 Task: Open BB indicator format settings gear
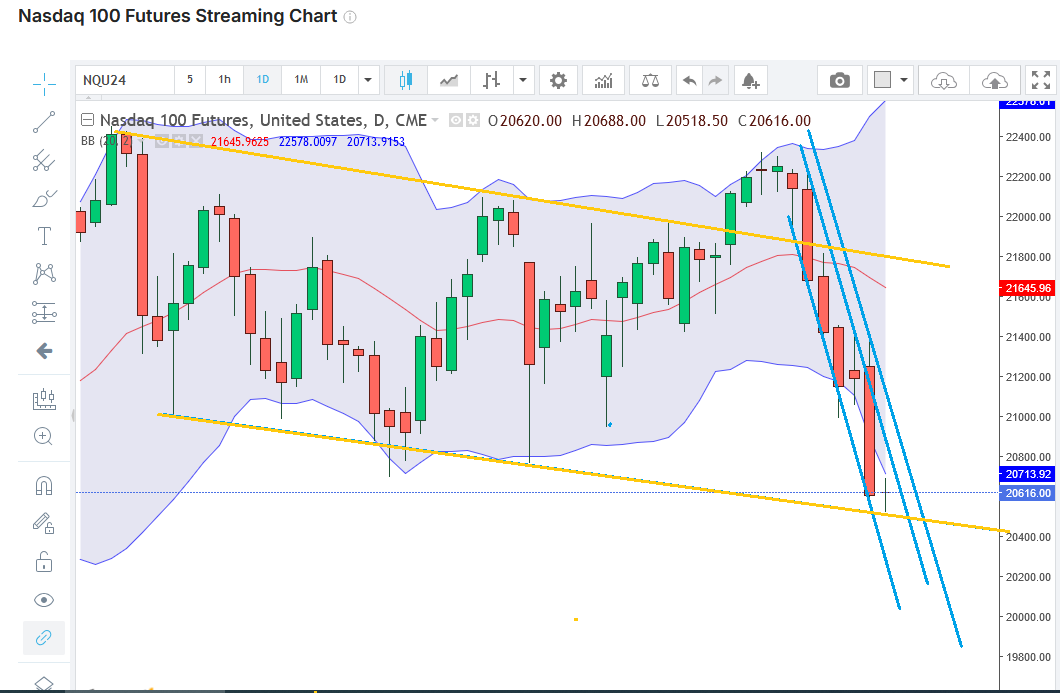[x=178, y=141]
